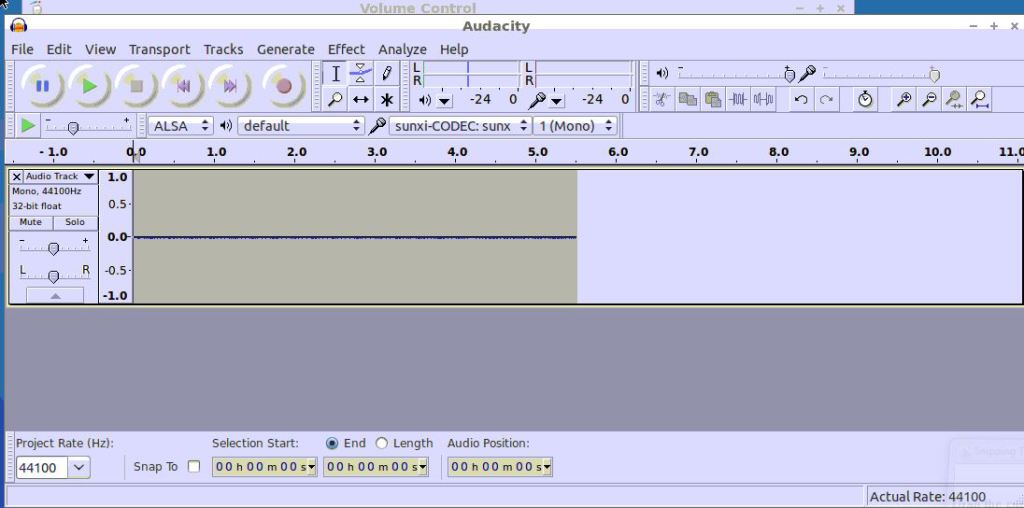Click the selection End time field
The image size is (1024, 508).
point(376,467)
